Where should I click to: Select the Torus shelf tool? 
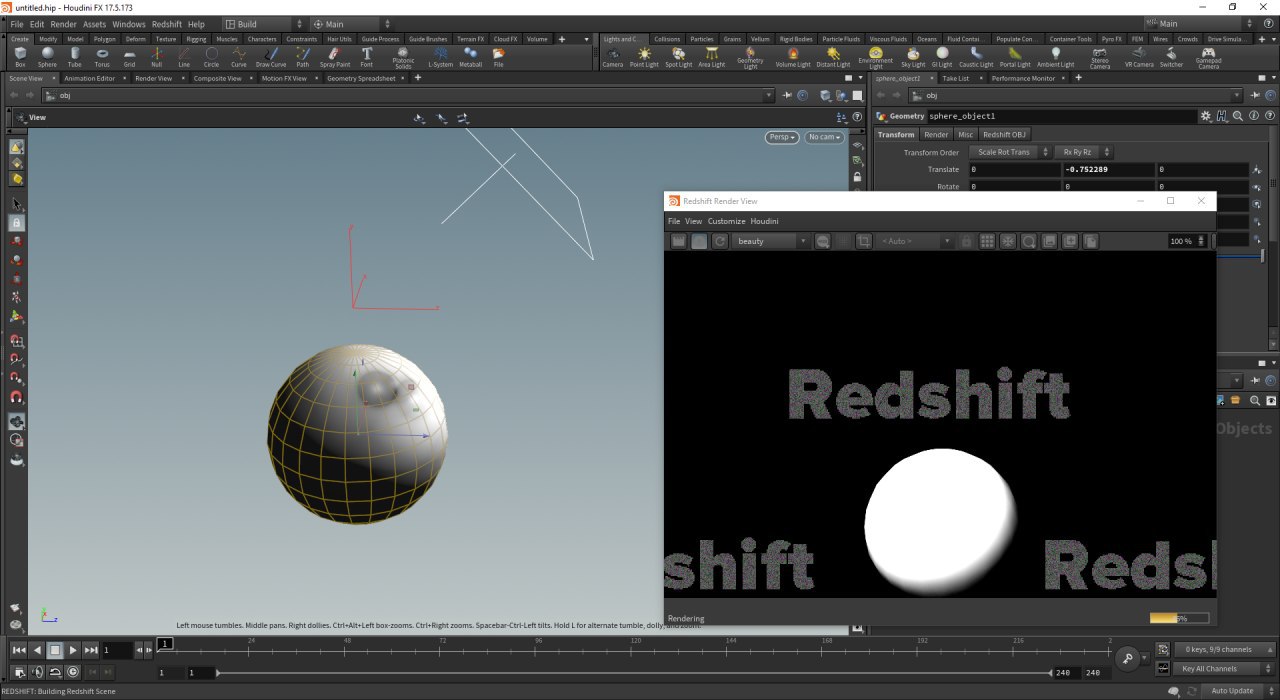pyautogui.click(x=102, y=56)
